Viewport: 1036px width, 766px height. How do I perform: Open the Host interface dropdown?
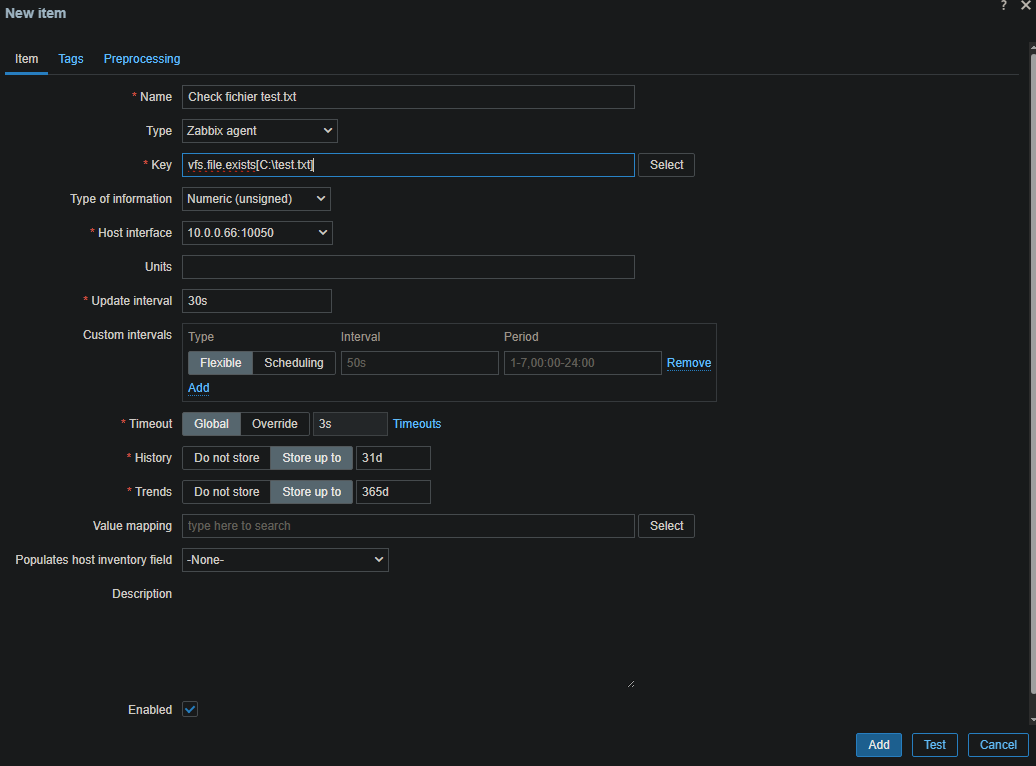point(257,233)
